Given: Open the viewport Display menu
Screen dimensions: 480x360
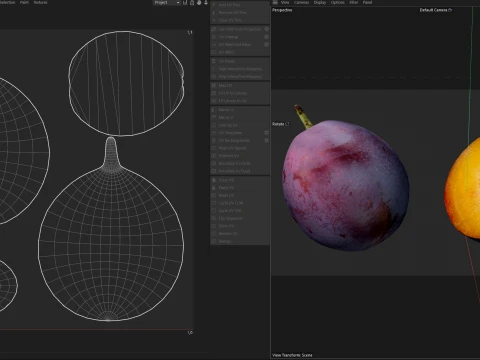Looking at the screenshot, I should point(320,3).
